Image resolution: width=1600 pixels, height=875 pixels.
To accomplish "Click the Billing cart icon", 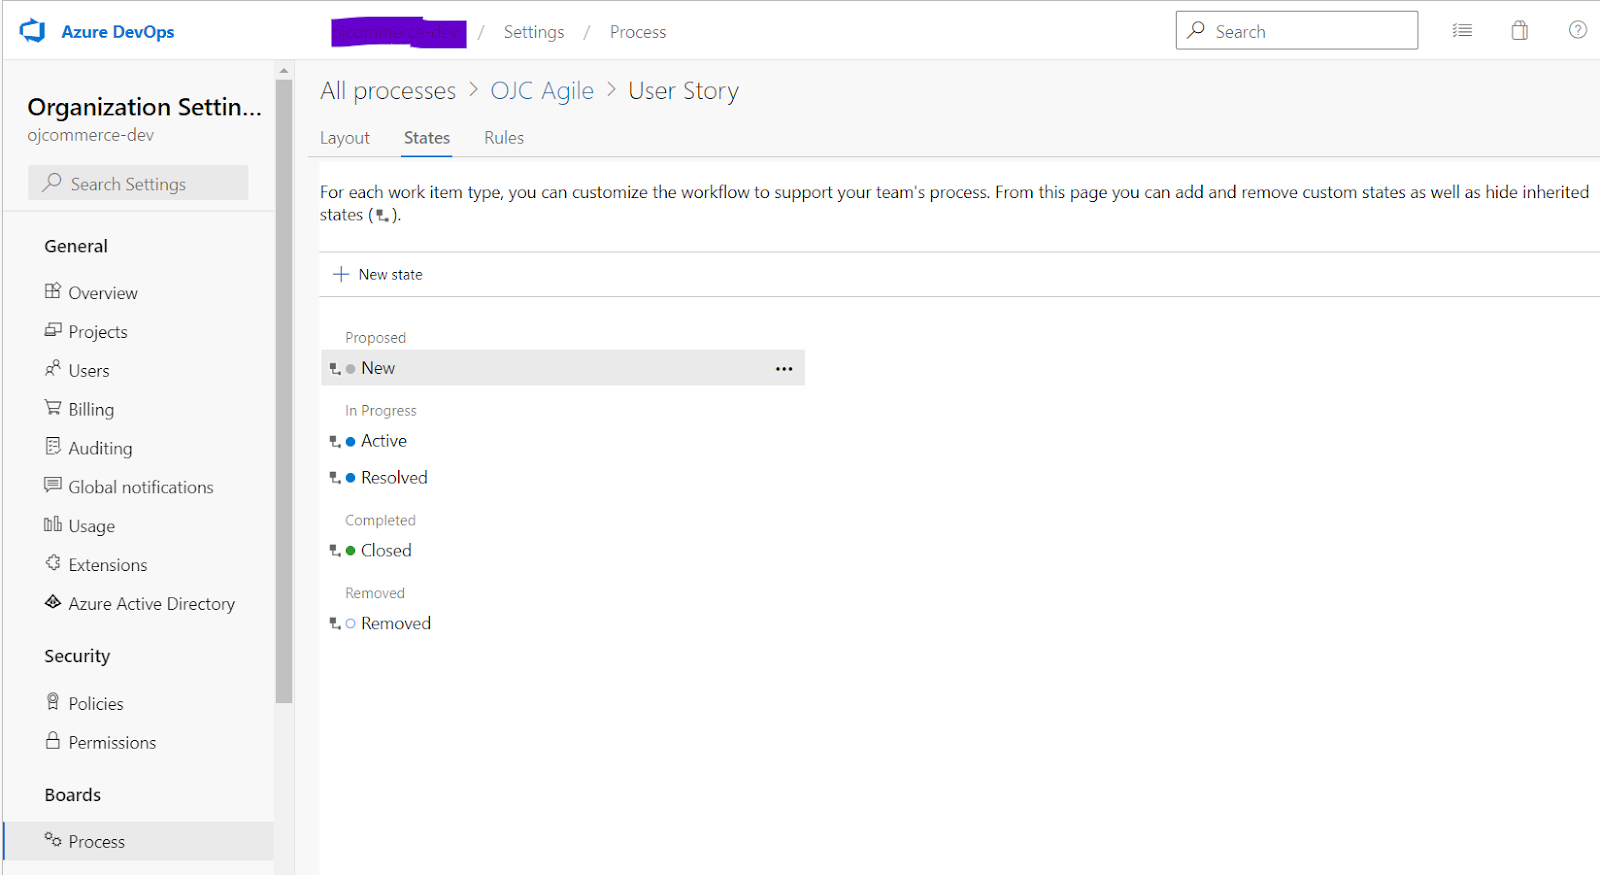I will pyautogui.click(x=53, y=408).
